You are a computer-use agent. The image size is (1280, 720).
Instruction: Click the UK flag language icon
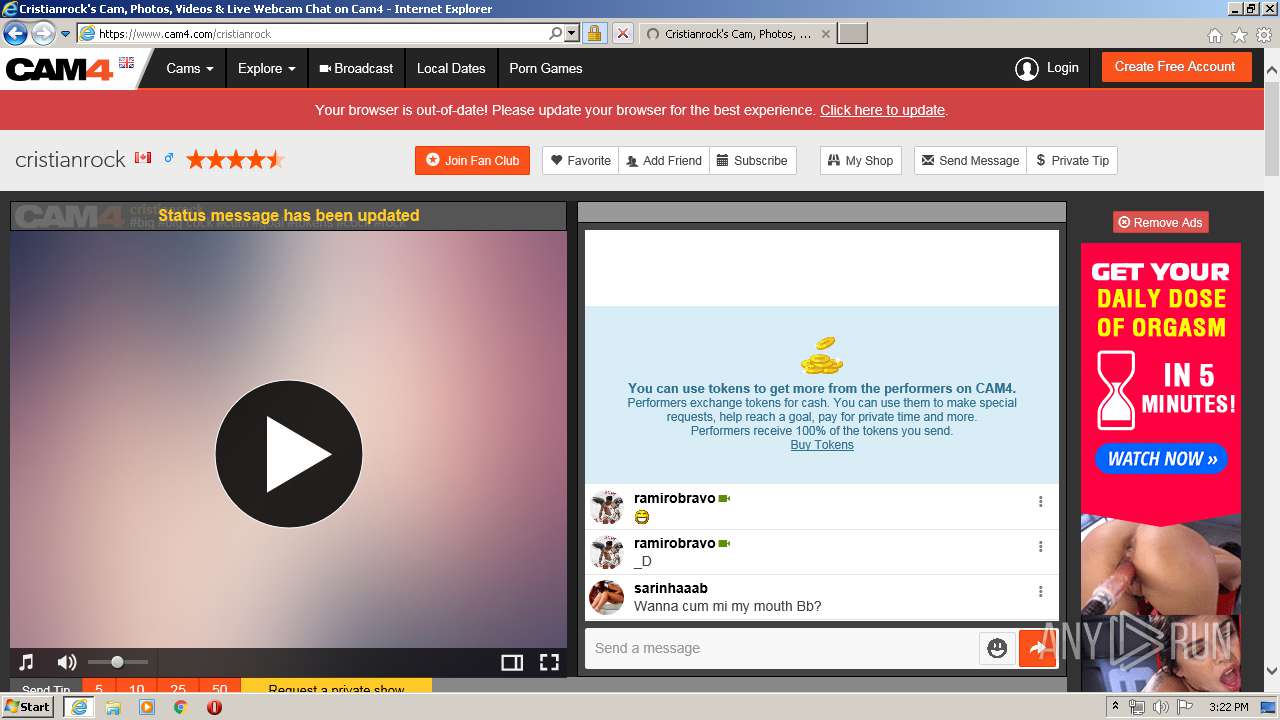(x=126, y=63)
